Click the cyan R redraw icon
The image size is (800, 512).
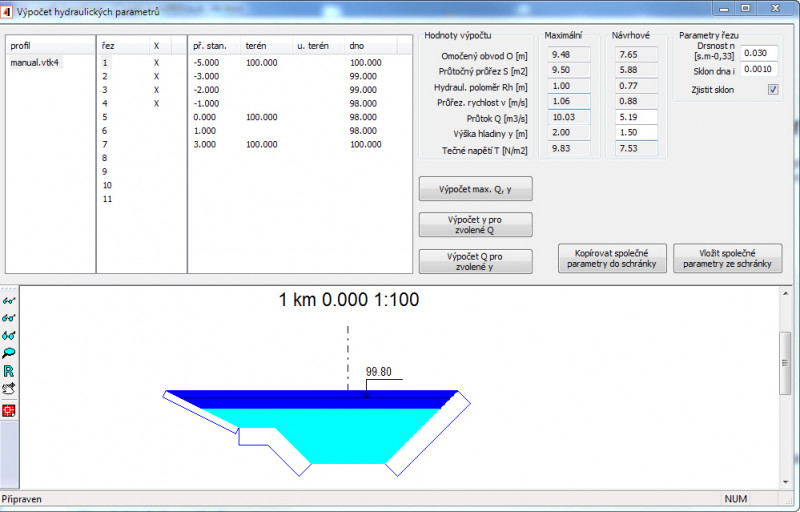point(9,371)
